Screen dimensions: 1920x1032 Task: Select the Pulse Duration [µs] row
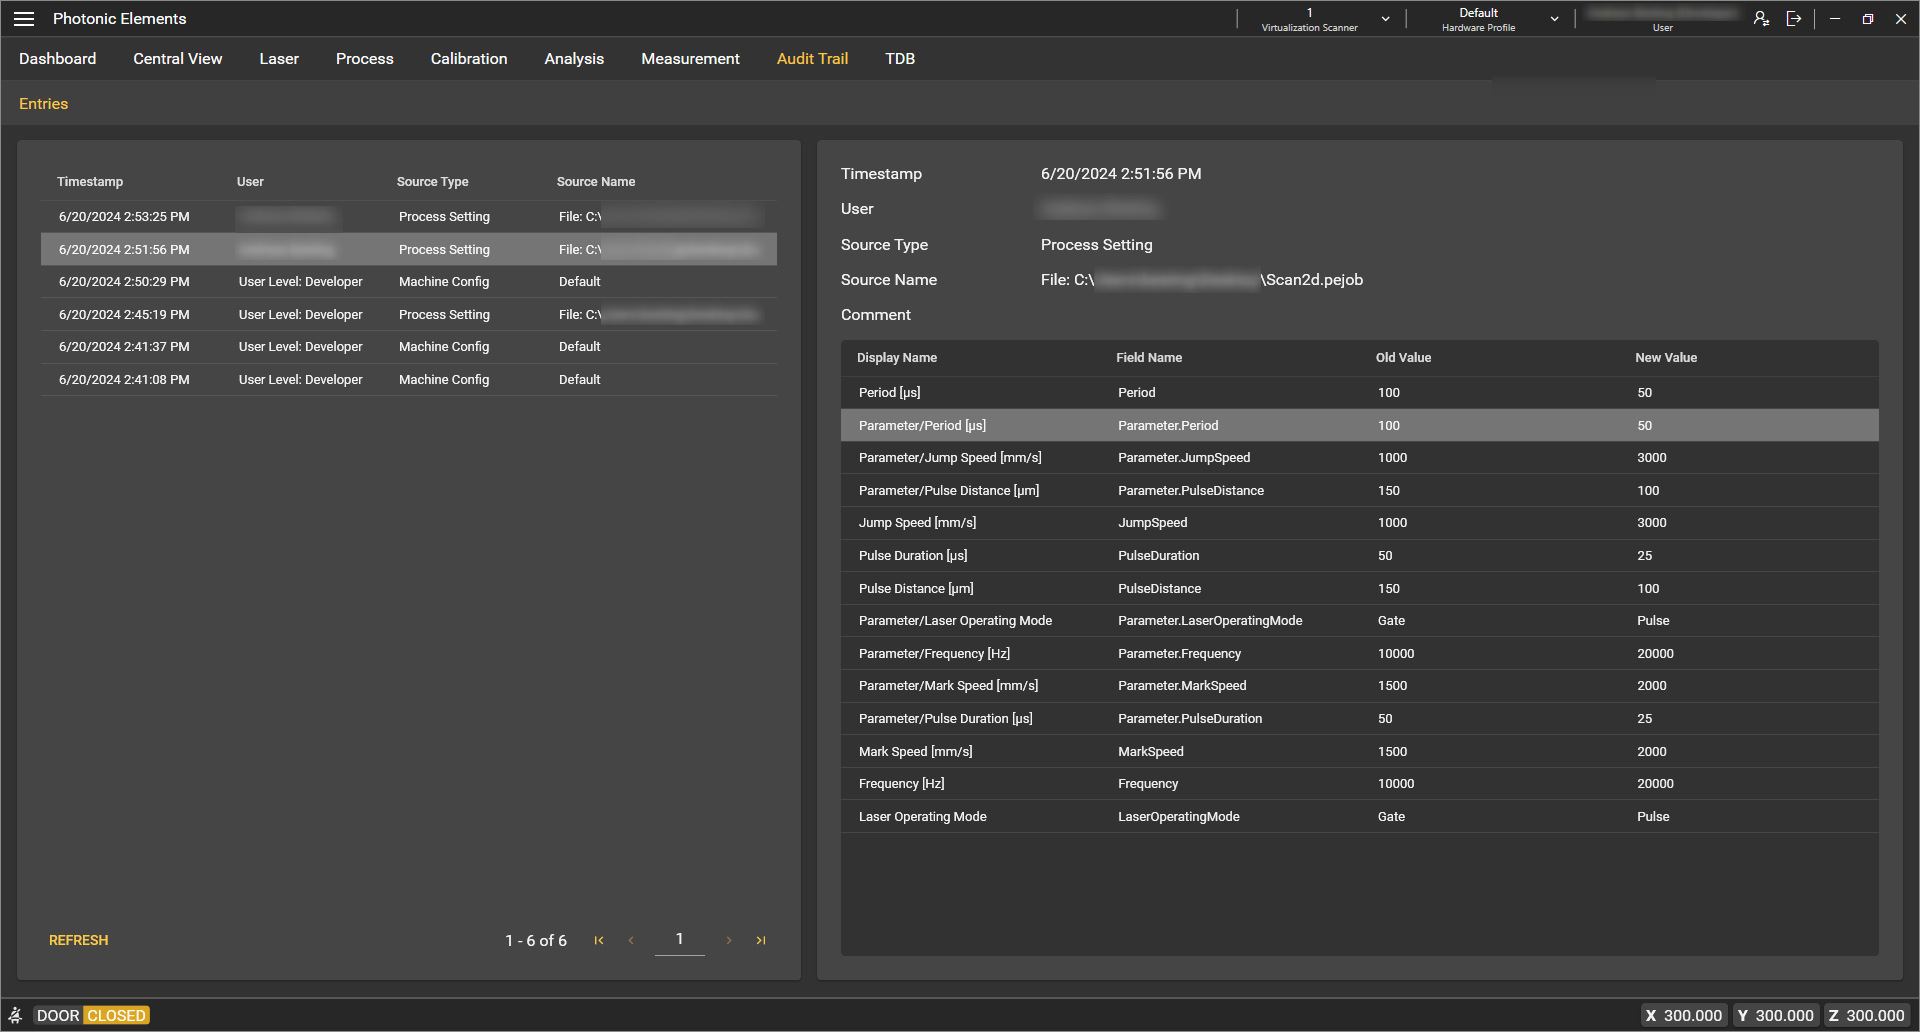click(1360, 556)
